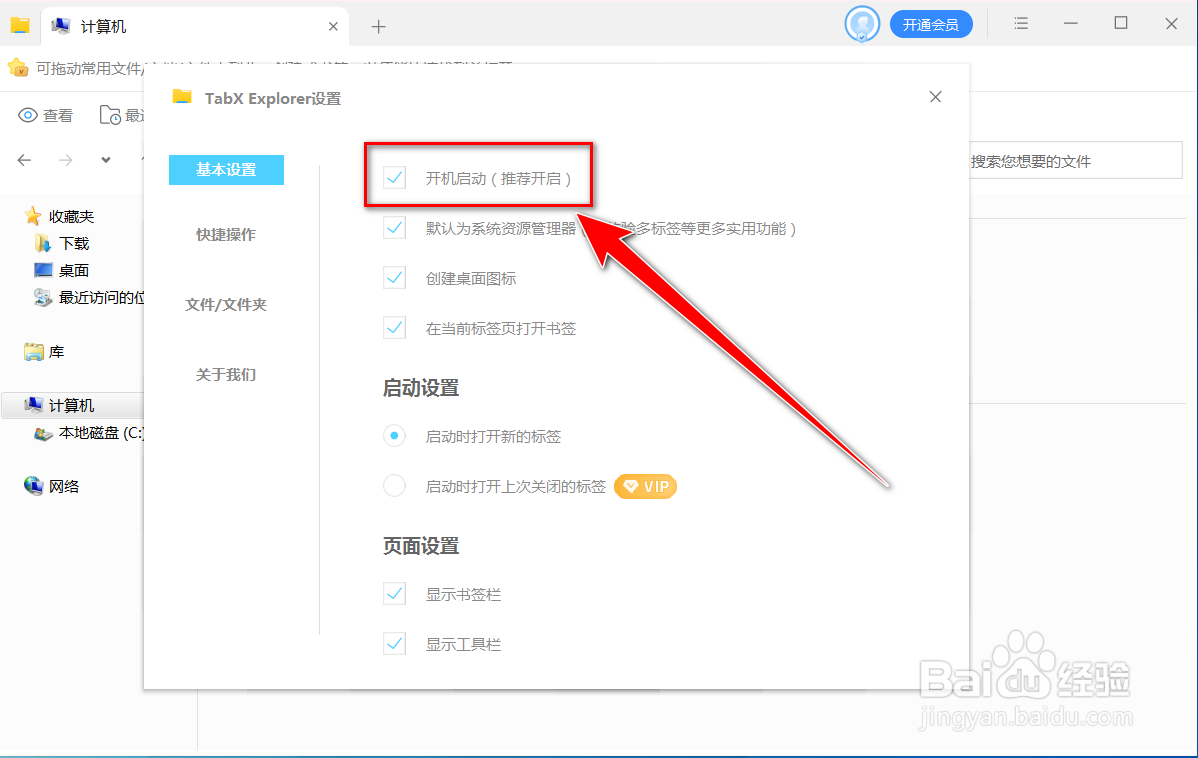Open 关于我们 settings tab
This screenshot has height=758, width=1198.
pyautogui.click(x=226, y=374)
